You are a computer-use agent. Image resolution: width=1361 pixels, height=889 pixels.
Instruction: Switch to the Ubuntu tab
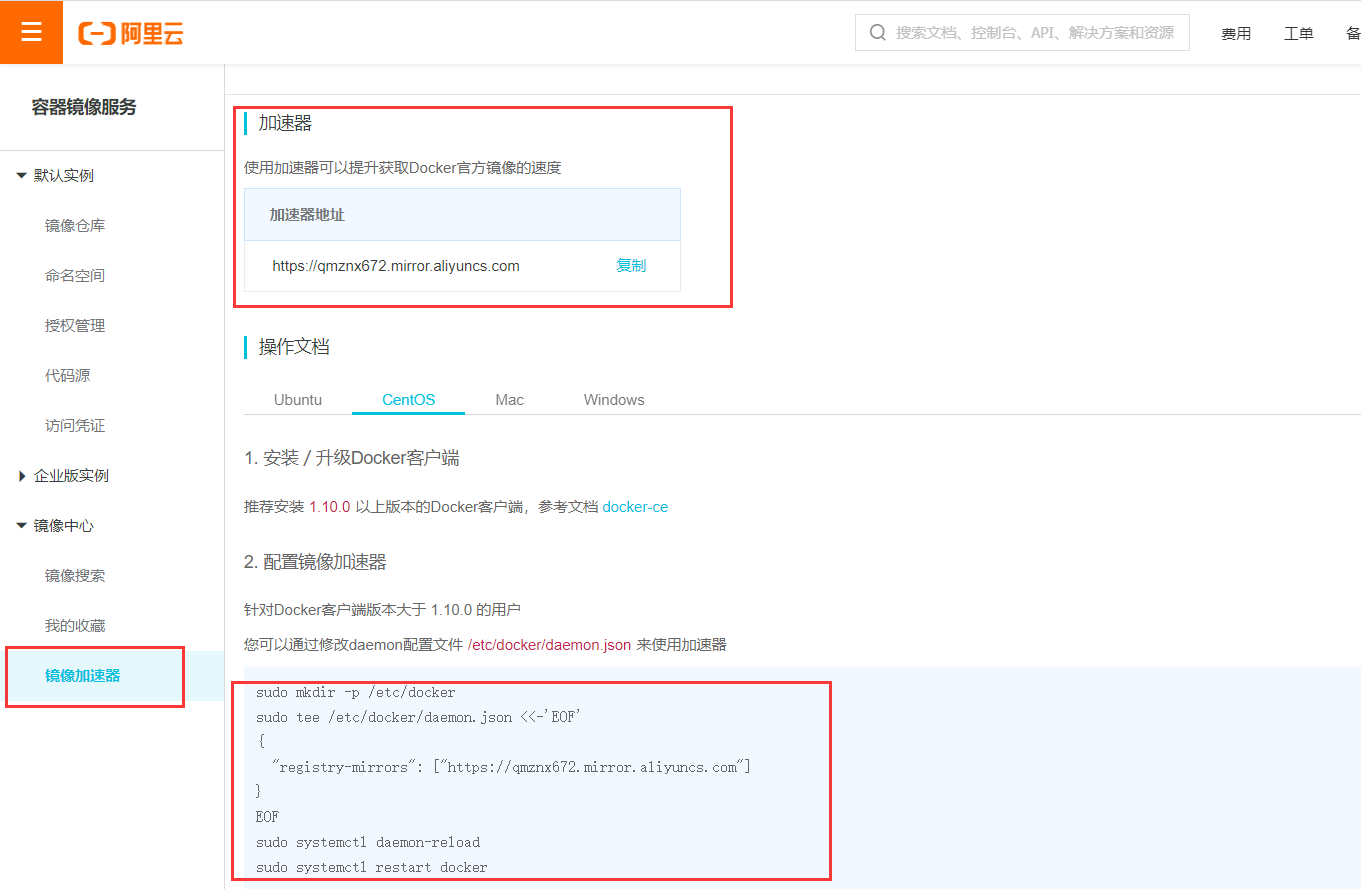298,400
